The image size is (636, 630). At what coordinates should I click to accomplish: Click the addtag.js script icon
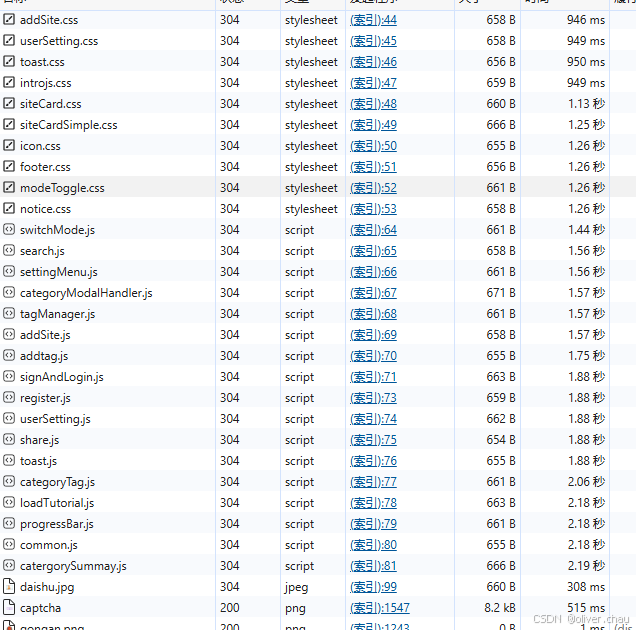tap(9, 355)
